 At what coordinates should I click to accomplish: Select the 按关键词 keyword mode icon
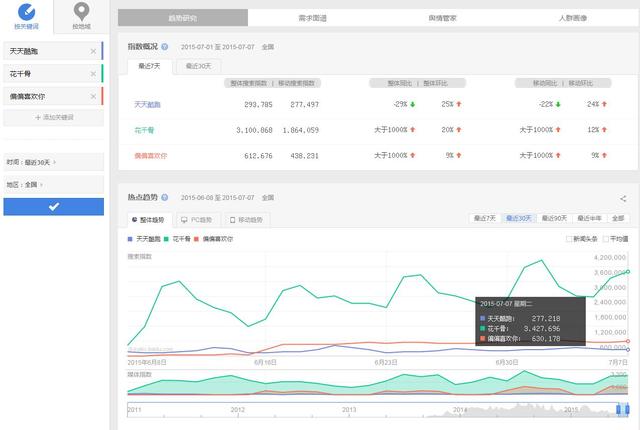pos(27,11)
